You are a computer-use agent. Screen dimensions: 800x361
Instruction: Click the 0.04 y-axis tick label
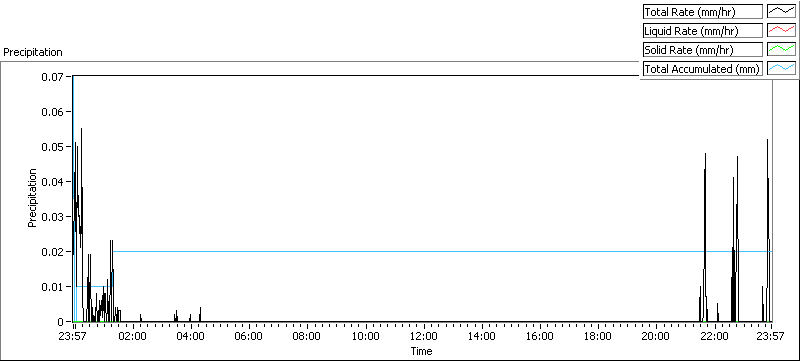(x=53, y=182)
